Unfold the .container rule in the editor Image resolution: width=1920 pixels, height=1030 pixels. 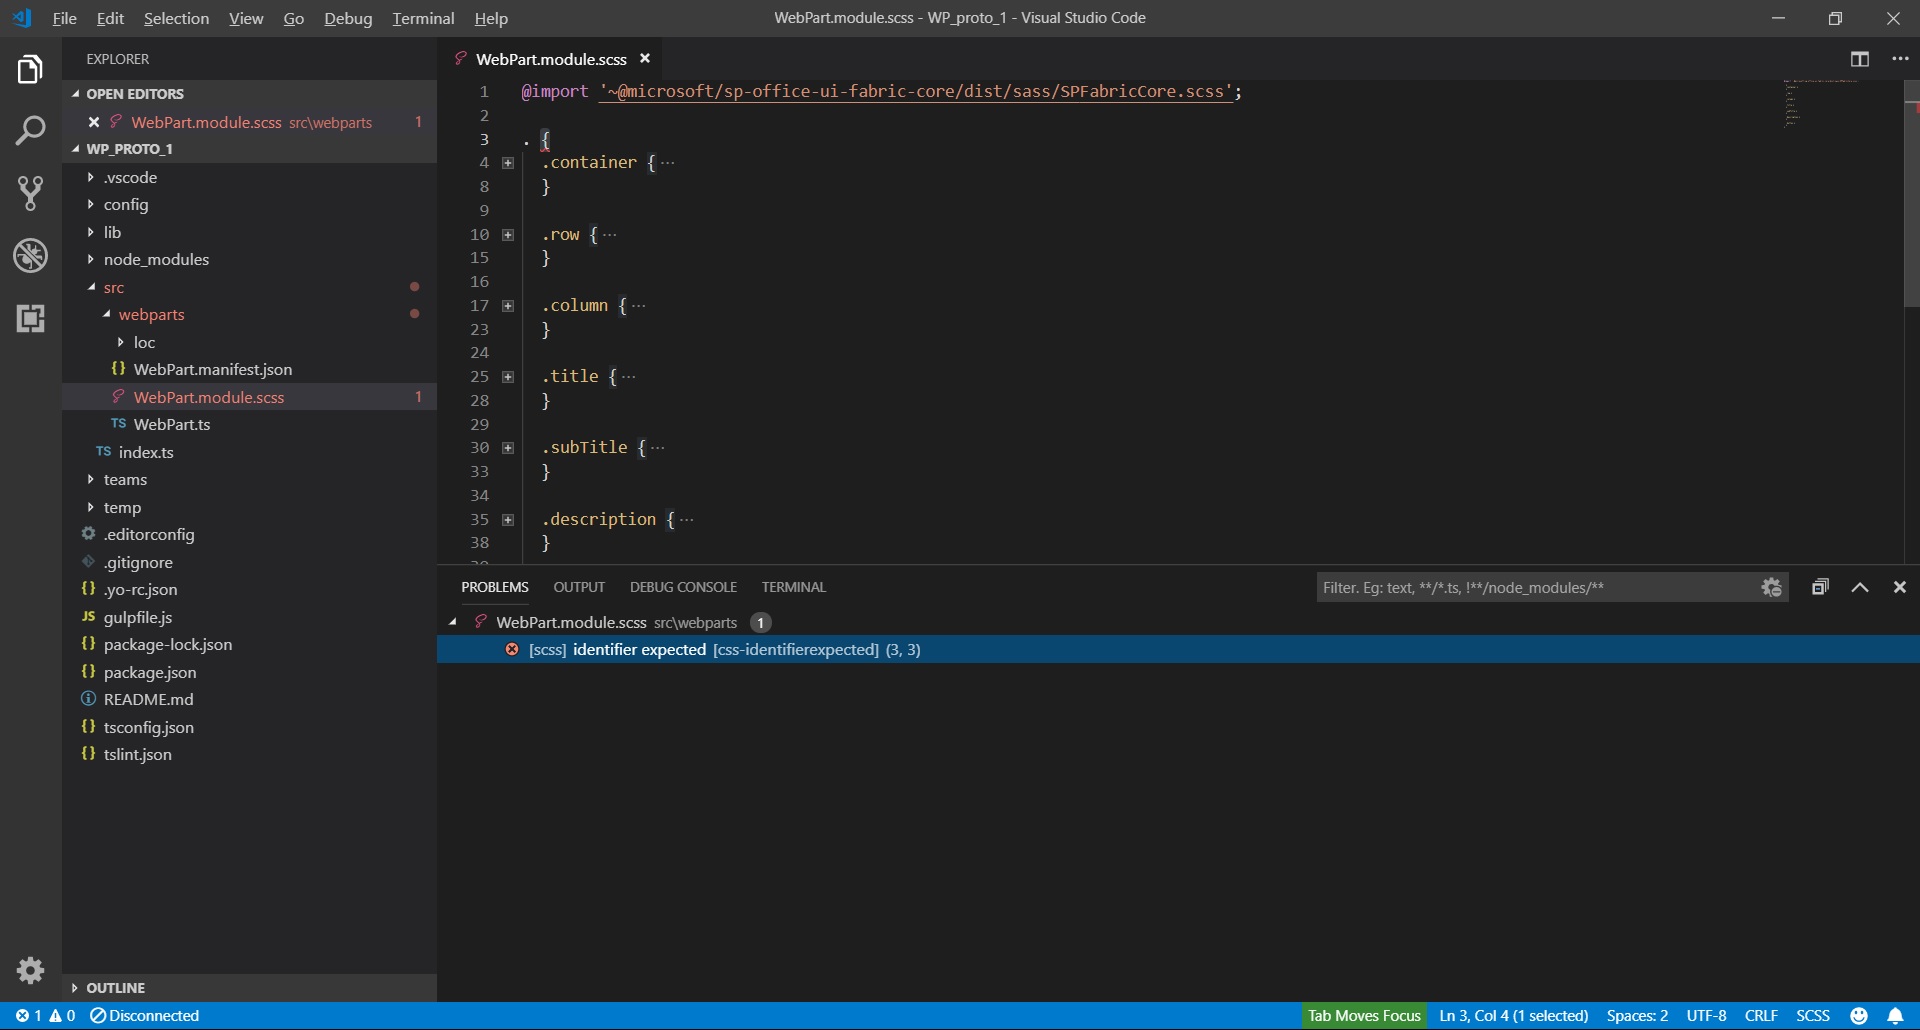click(x=510, y=163)
